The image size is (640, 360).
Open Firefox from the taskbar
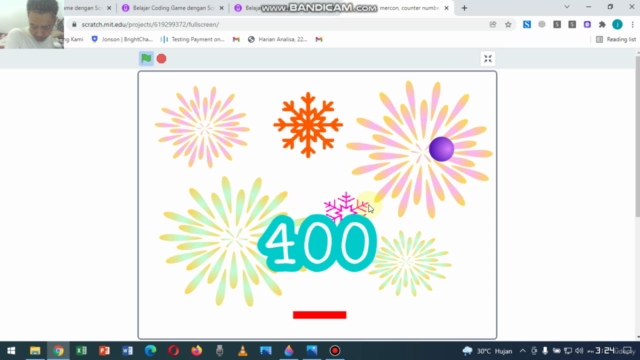coord(196,351)
